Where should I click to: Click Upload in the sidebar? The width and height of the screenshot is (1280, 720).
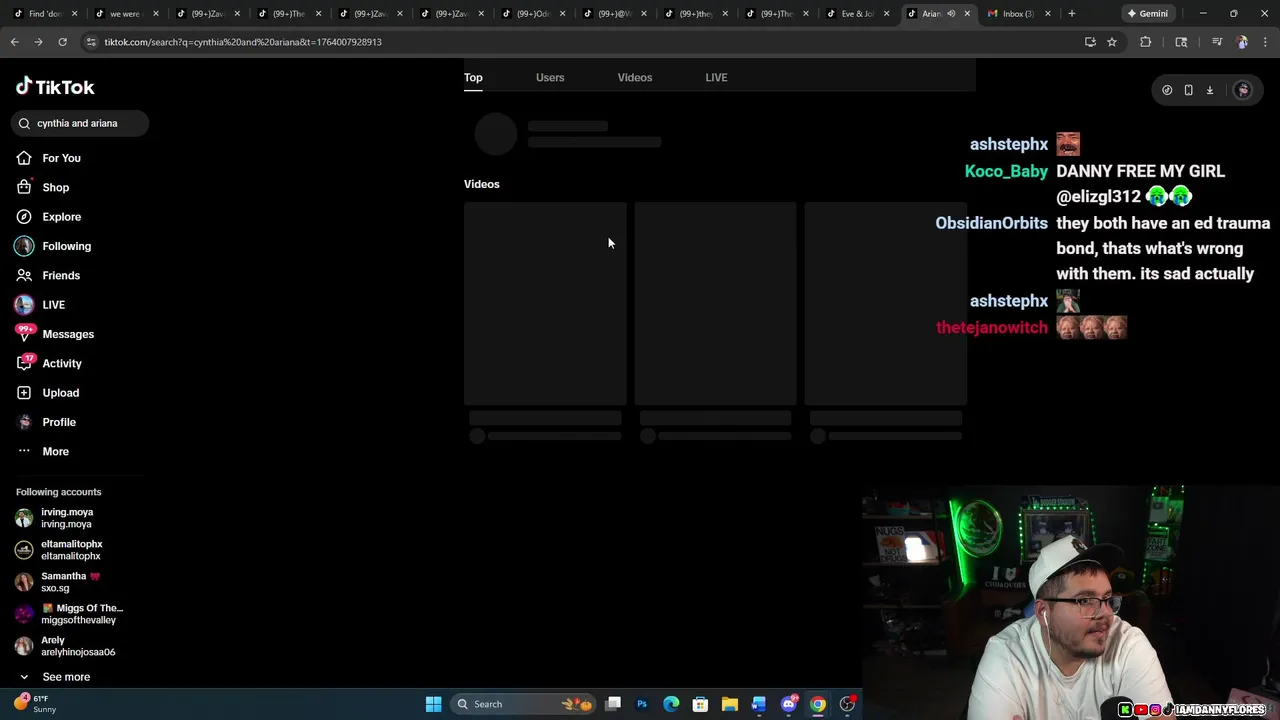click(x=60, y=393)
